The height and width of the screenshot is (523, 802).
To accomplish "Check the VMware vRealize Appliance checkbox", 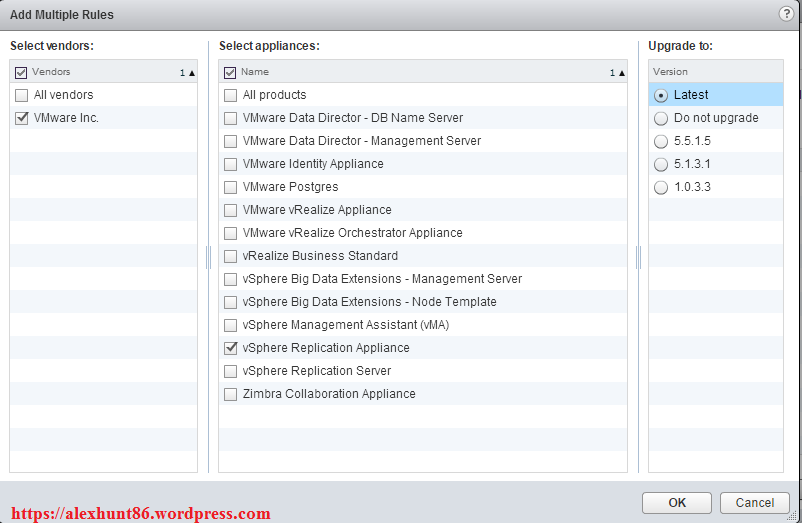I will (x=231, y=210).
